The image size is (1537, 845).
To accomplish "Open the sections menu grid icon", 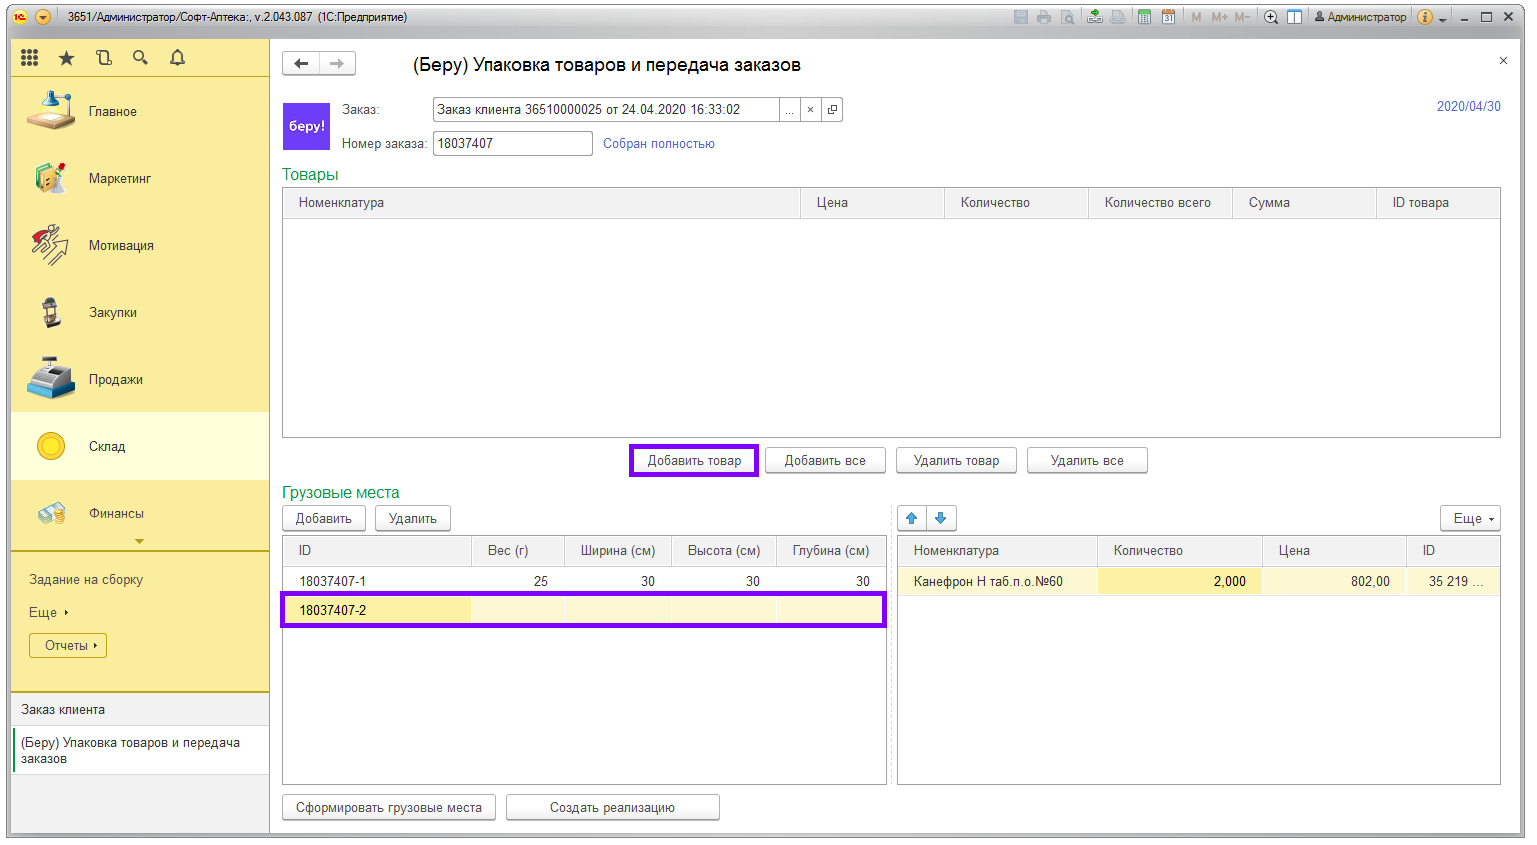I will pyautogui.click(x=30, y=58).
